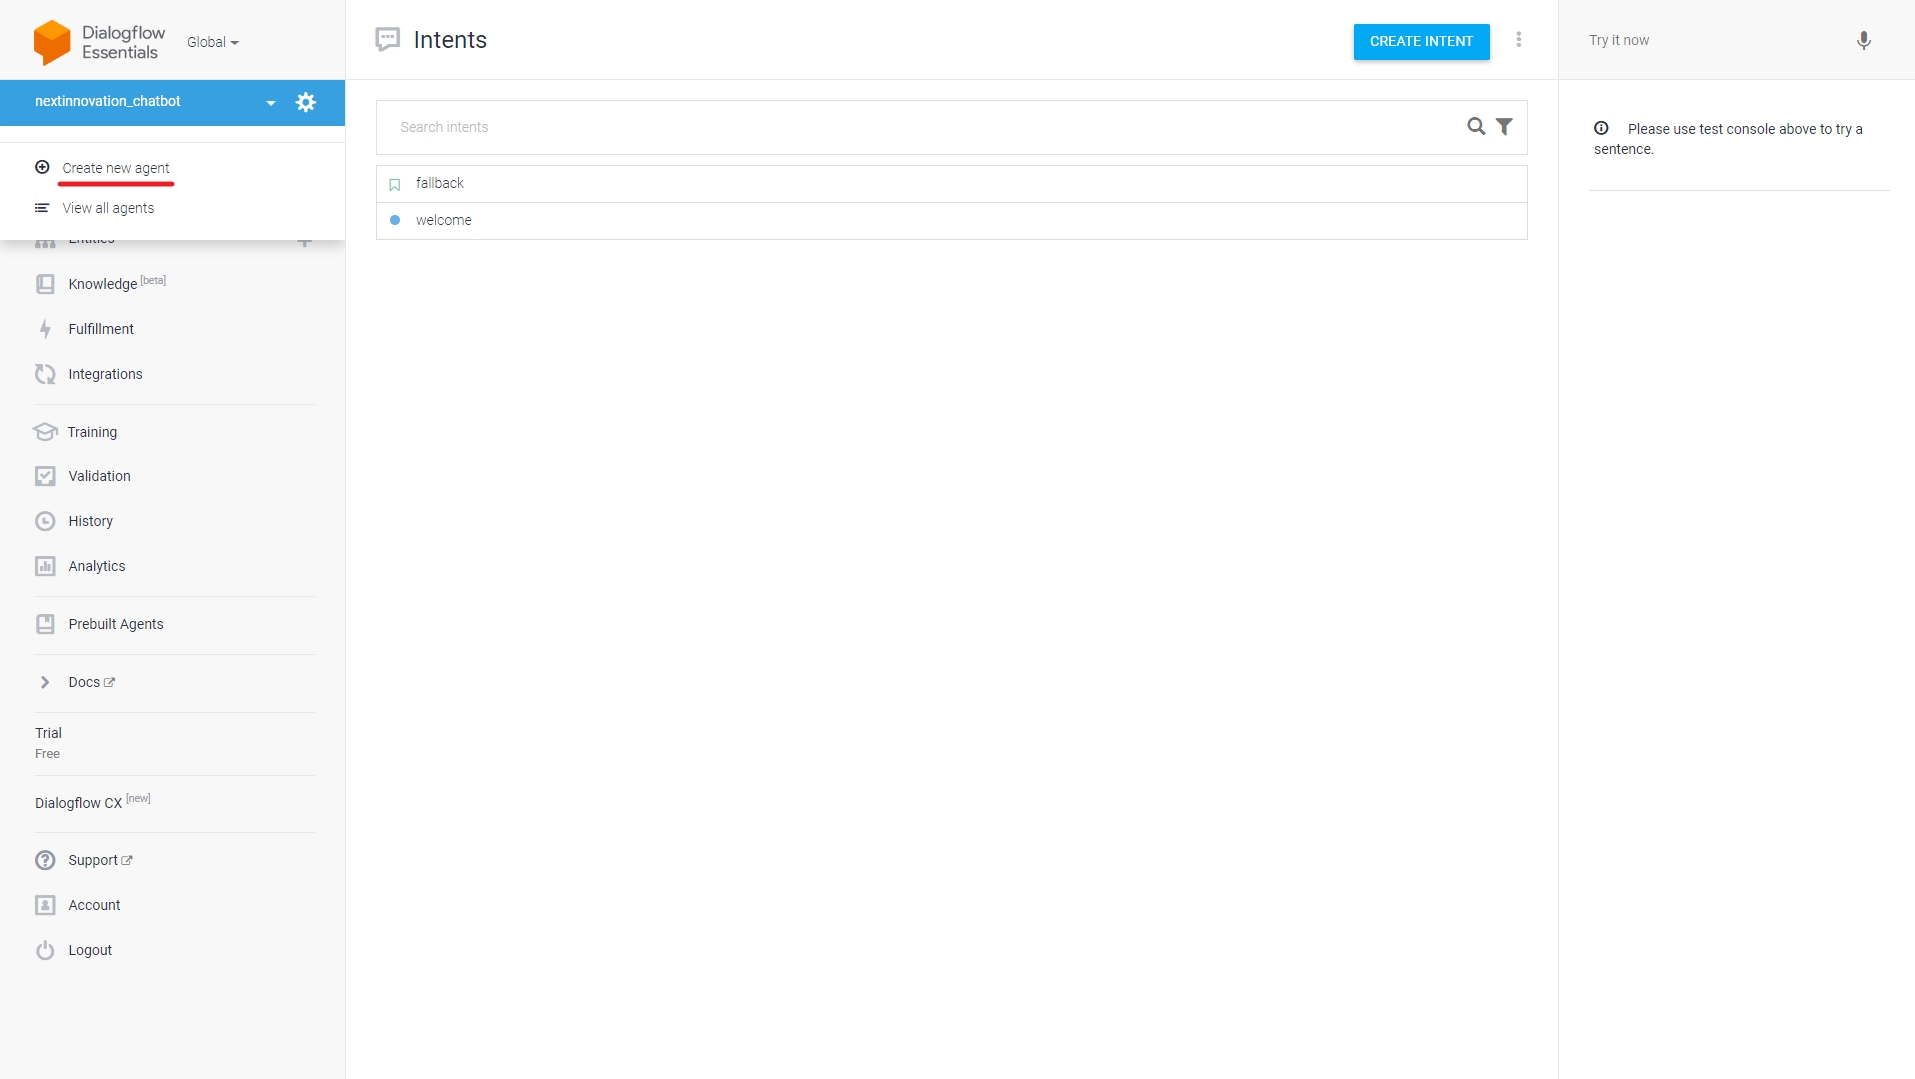The image size is (1915, 1079).
Task: Click the Integrations sync icon
Action: [45, 374]
